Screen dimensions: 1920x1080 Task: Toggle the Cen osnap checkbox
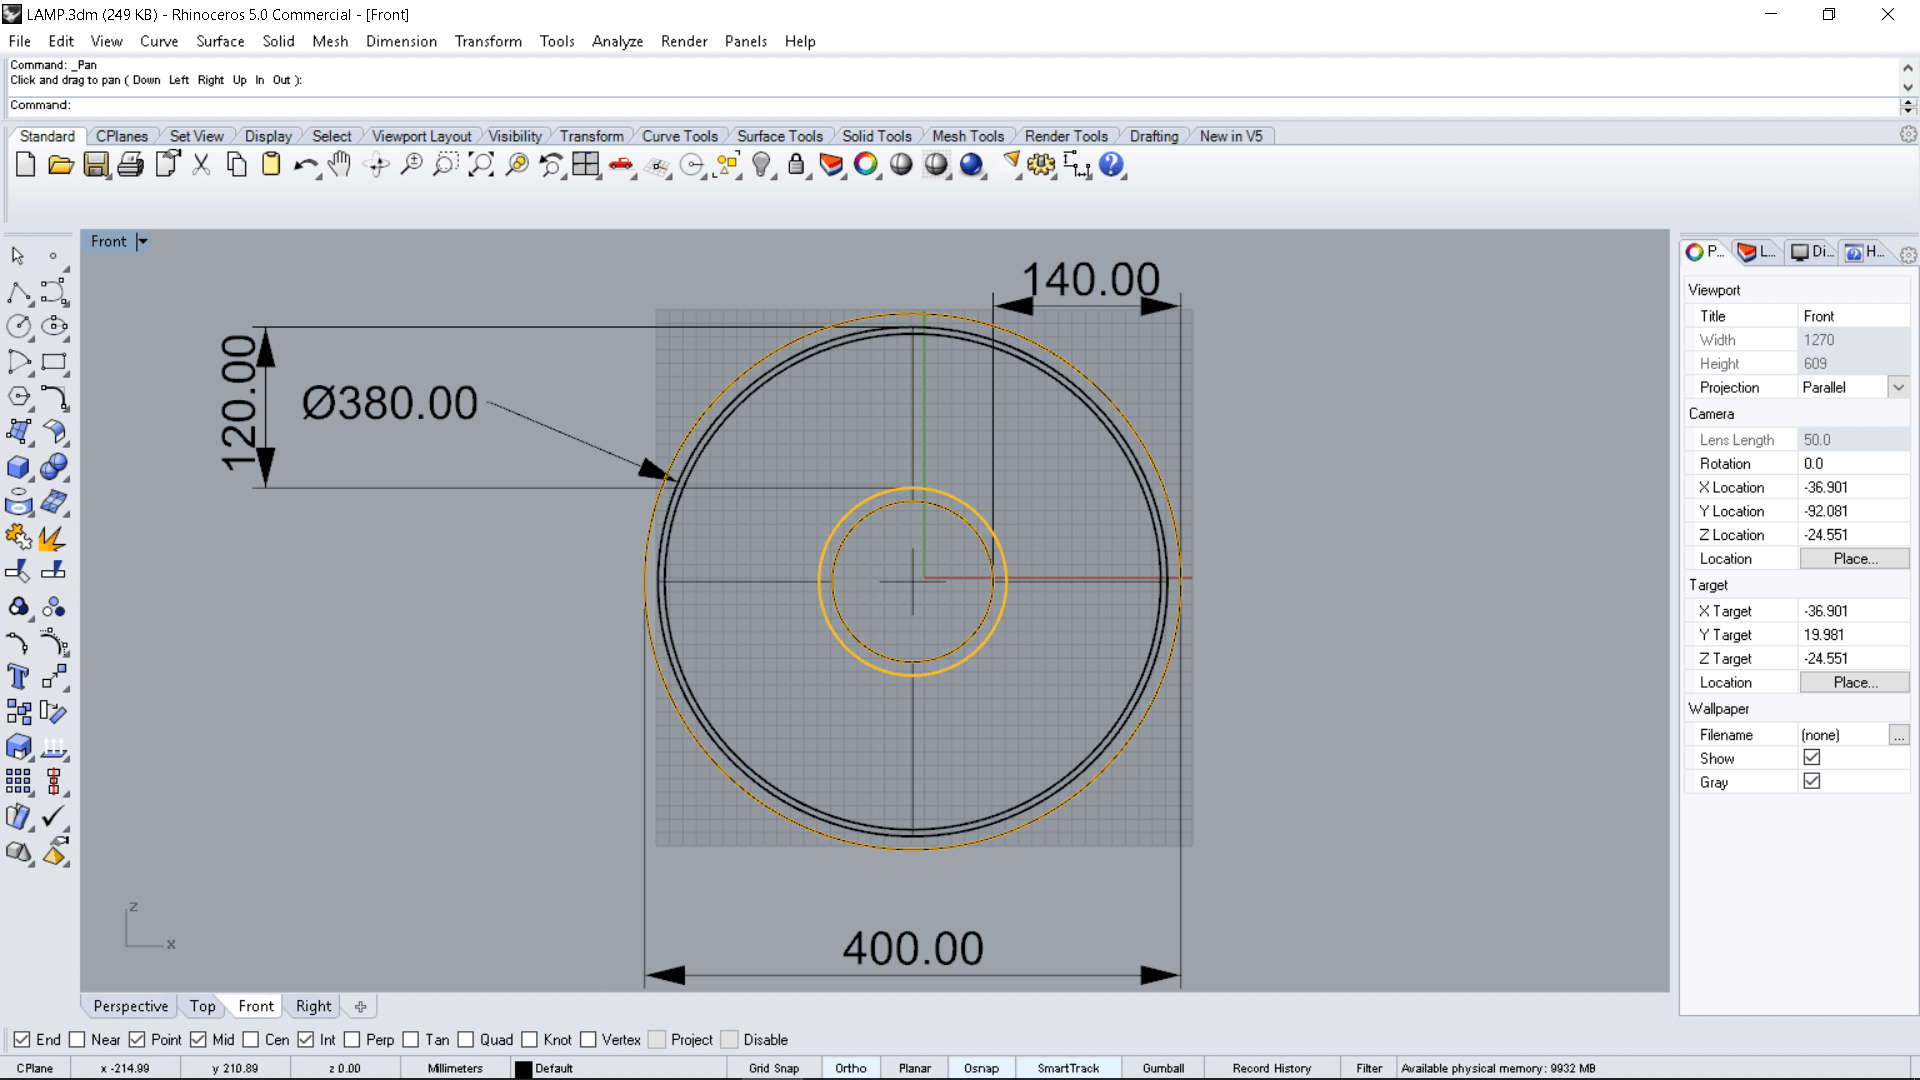[x=251, y=1040]
